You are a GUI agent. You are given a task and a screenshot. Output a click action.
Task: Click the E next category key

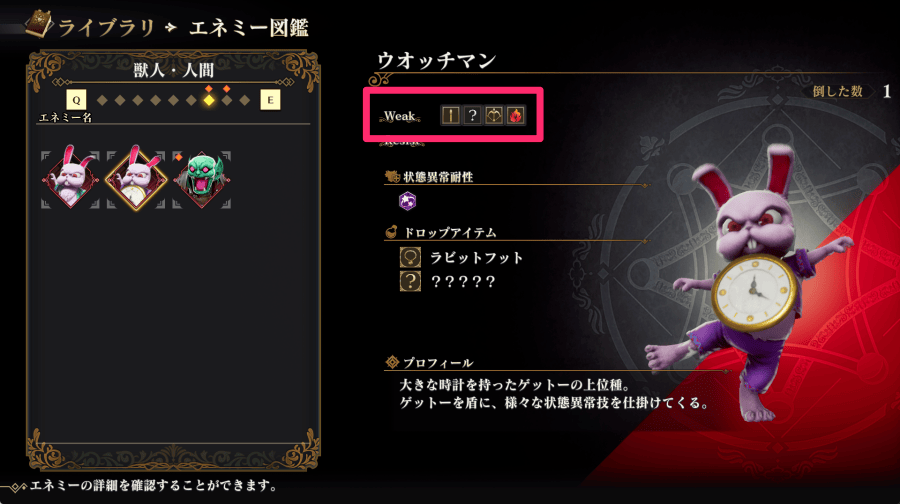point(270,100)
